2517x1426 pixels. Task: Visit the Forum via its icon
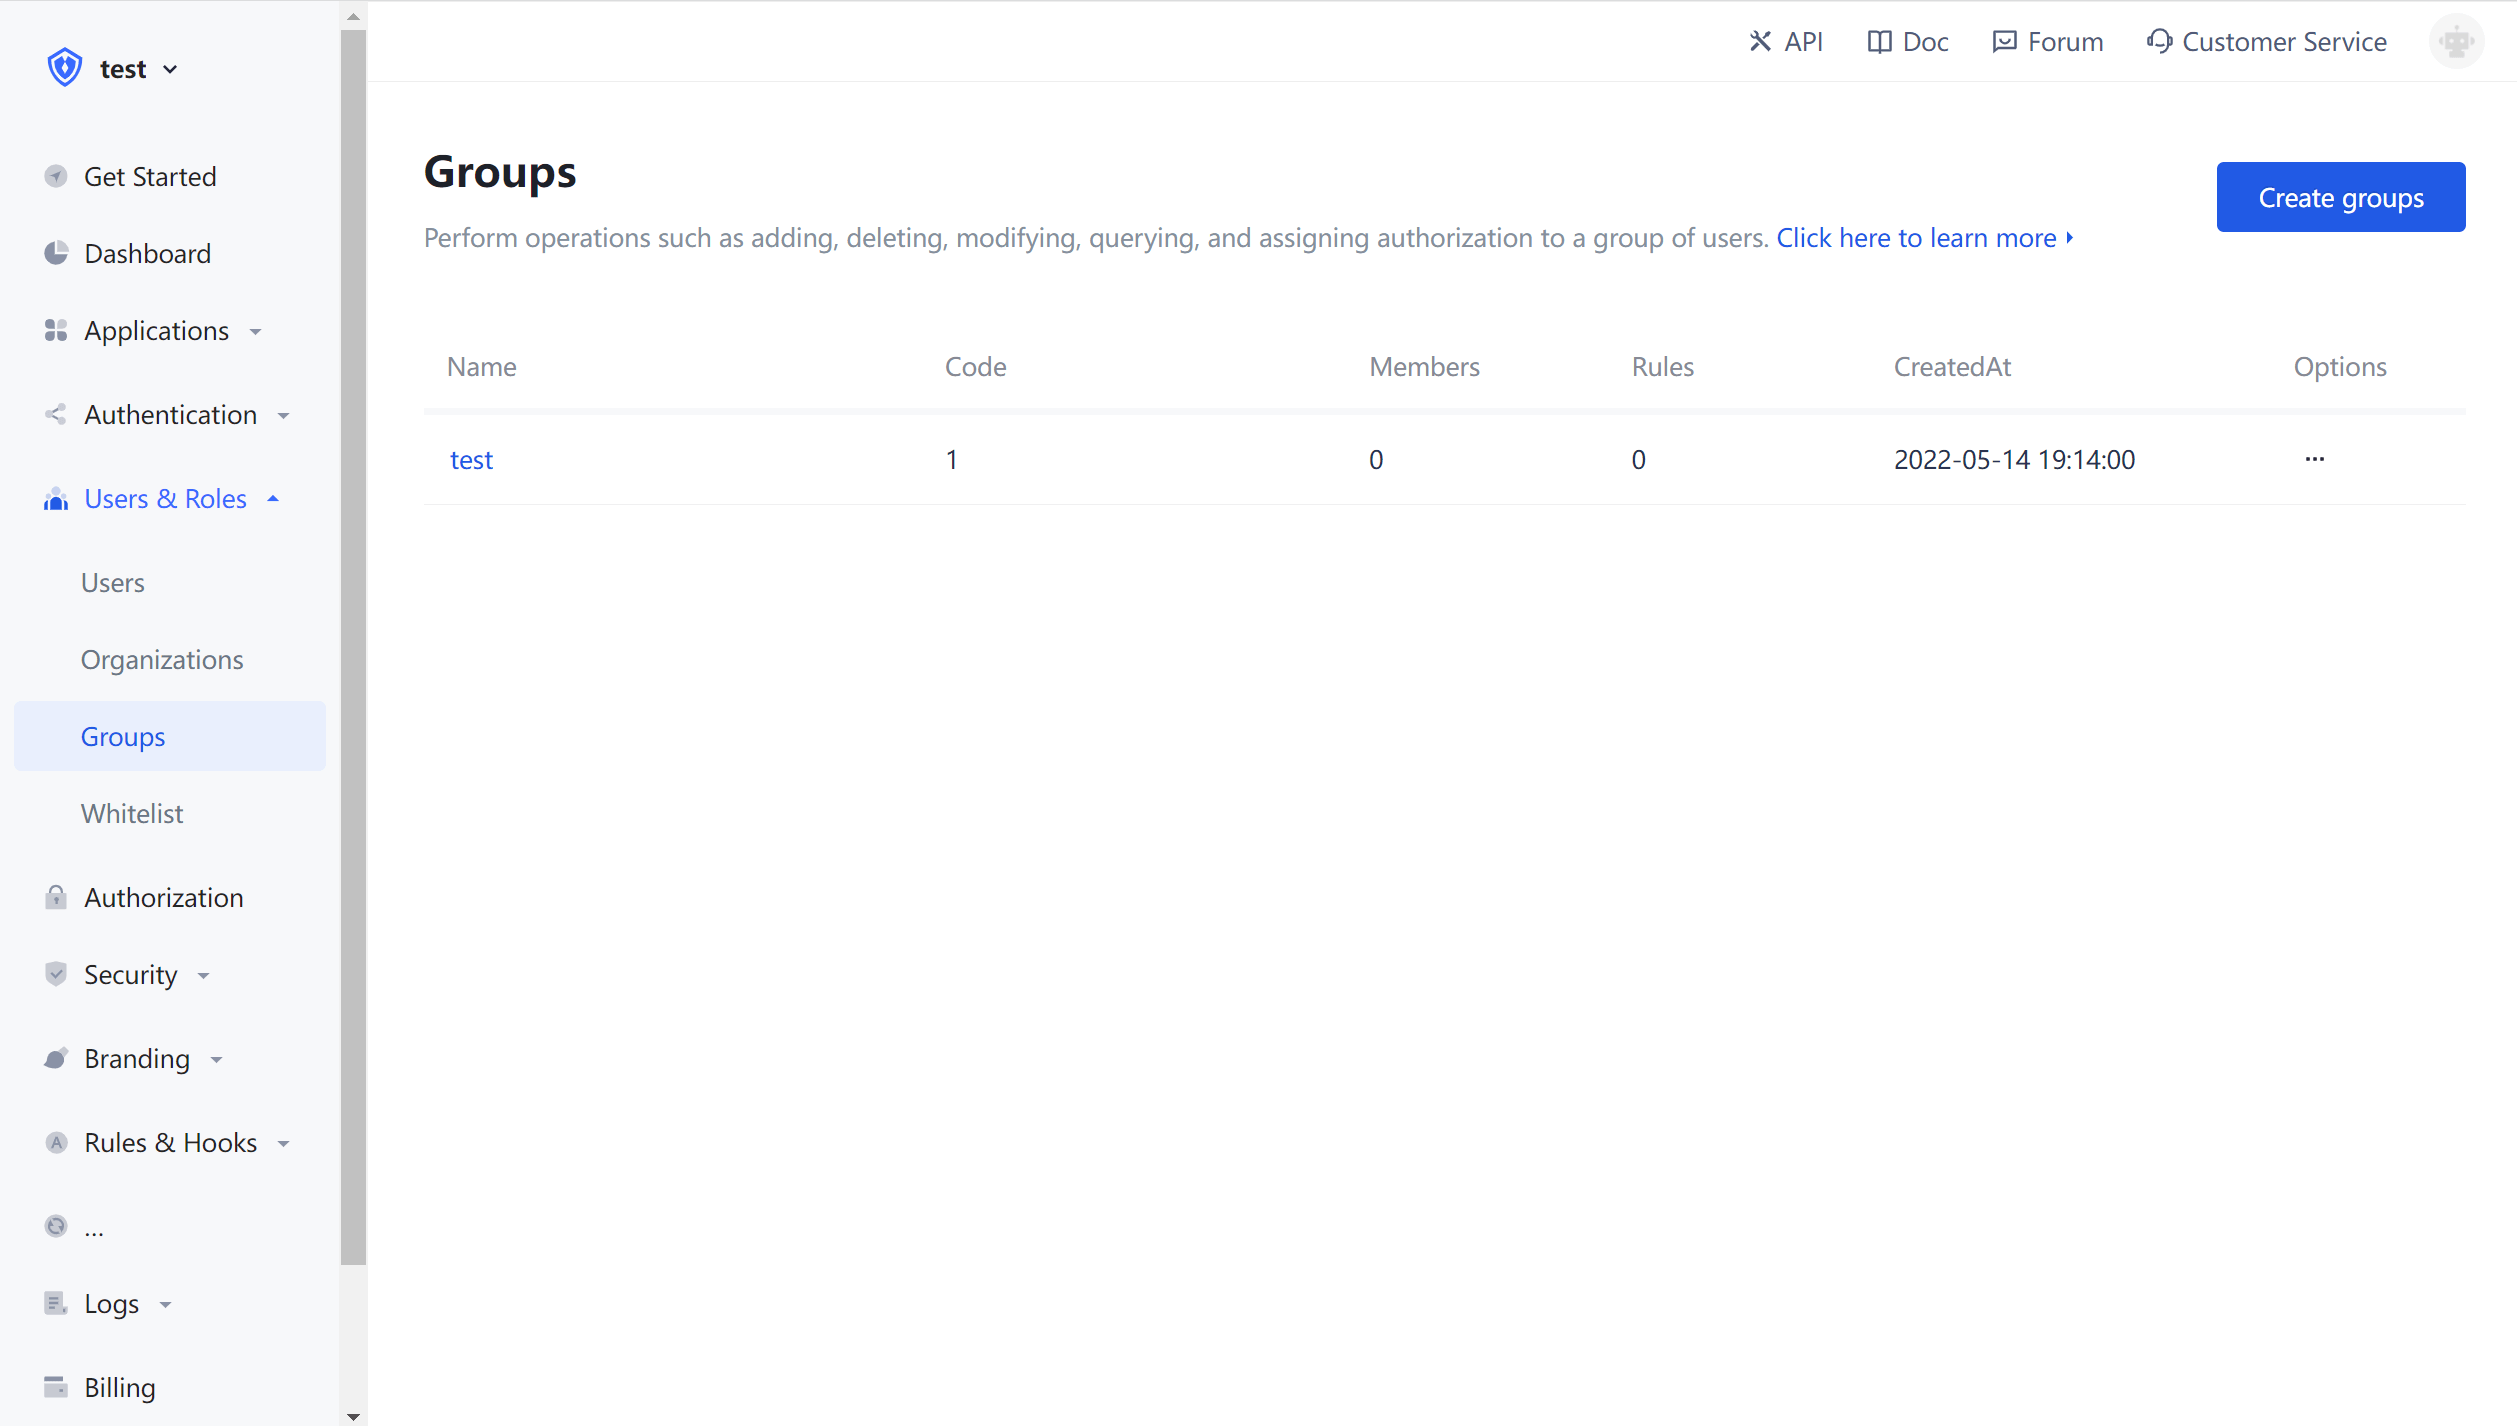coord(2005,41)
